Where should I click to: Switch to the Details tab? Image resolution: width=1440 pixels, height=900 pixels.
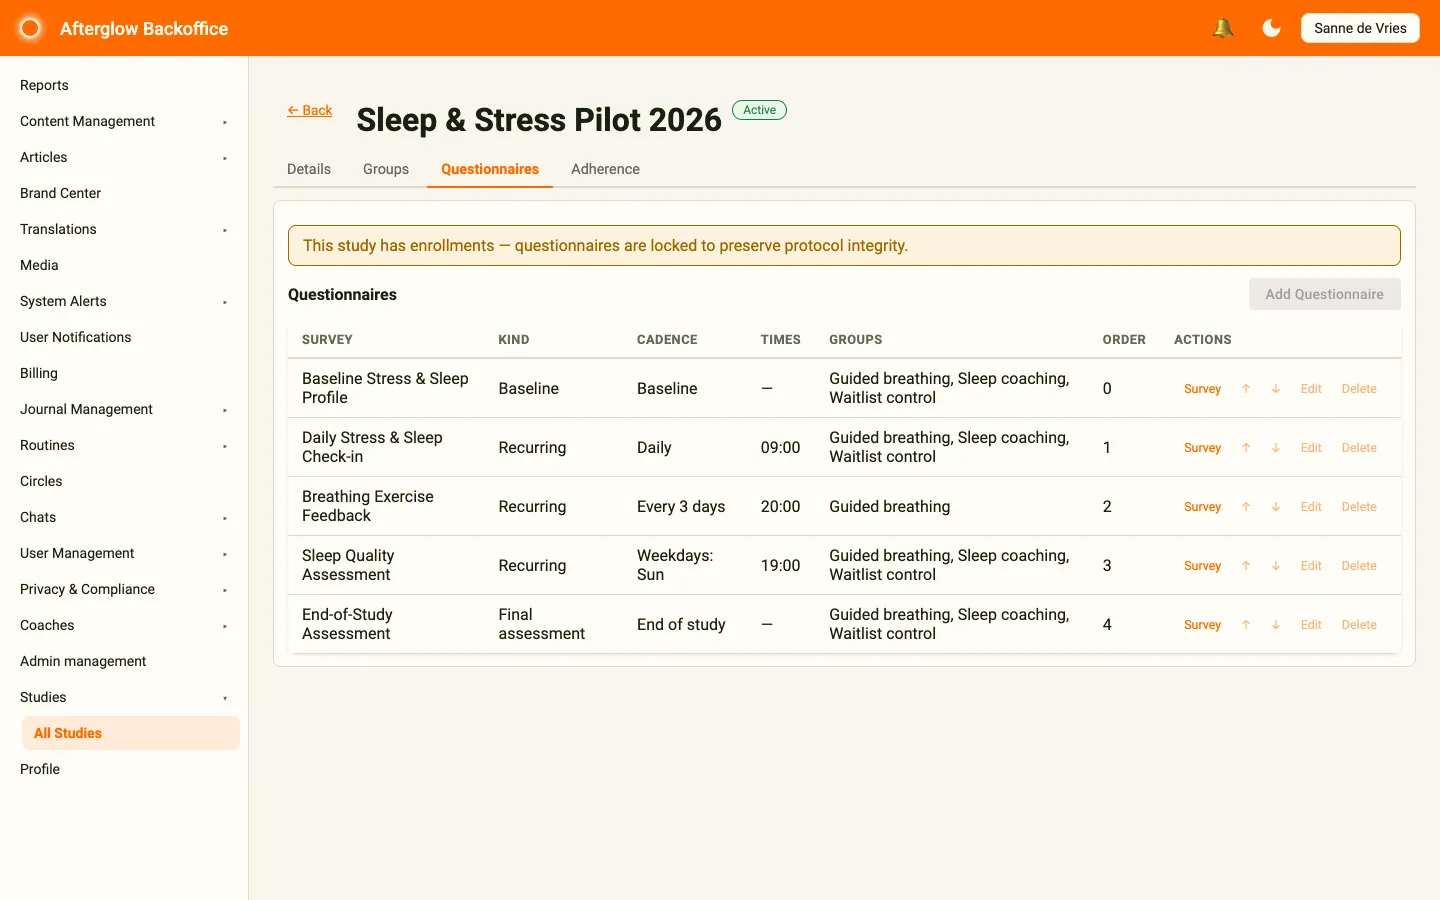pyautogui.click(x=309, y=169)
